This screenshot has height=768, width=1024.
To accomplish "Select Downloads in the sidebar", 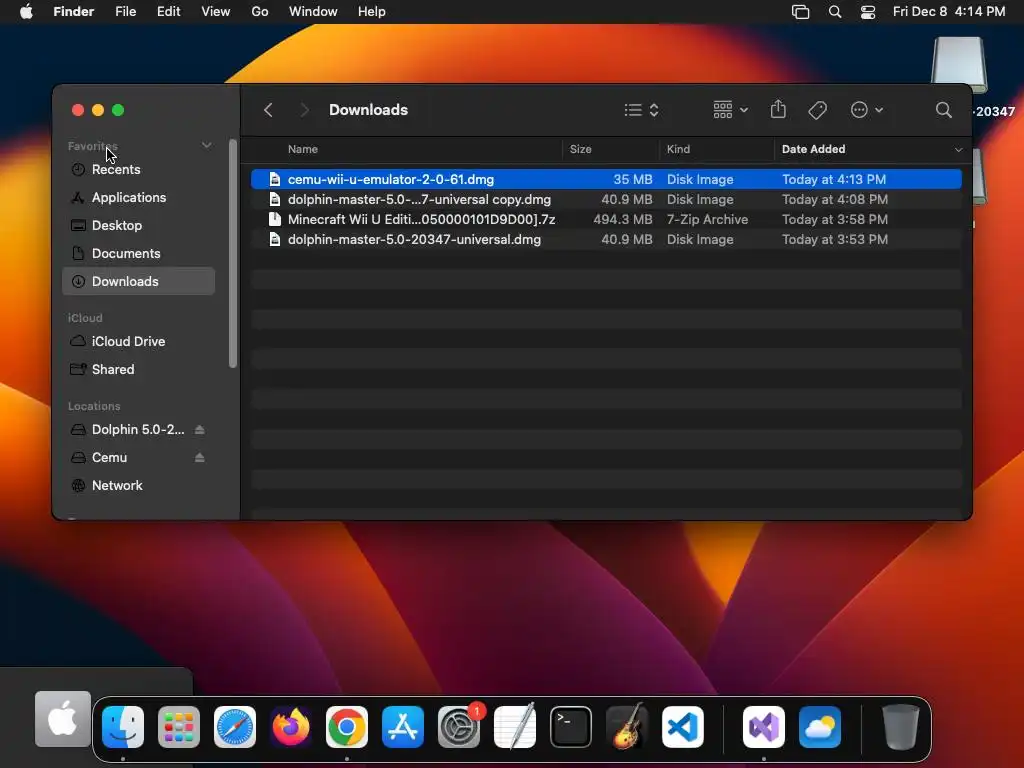I will tap(138, 281).
